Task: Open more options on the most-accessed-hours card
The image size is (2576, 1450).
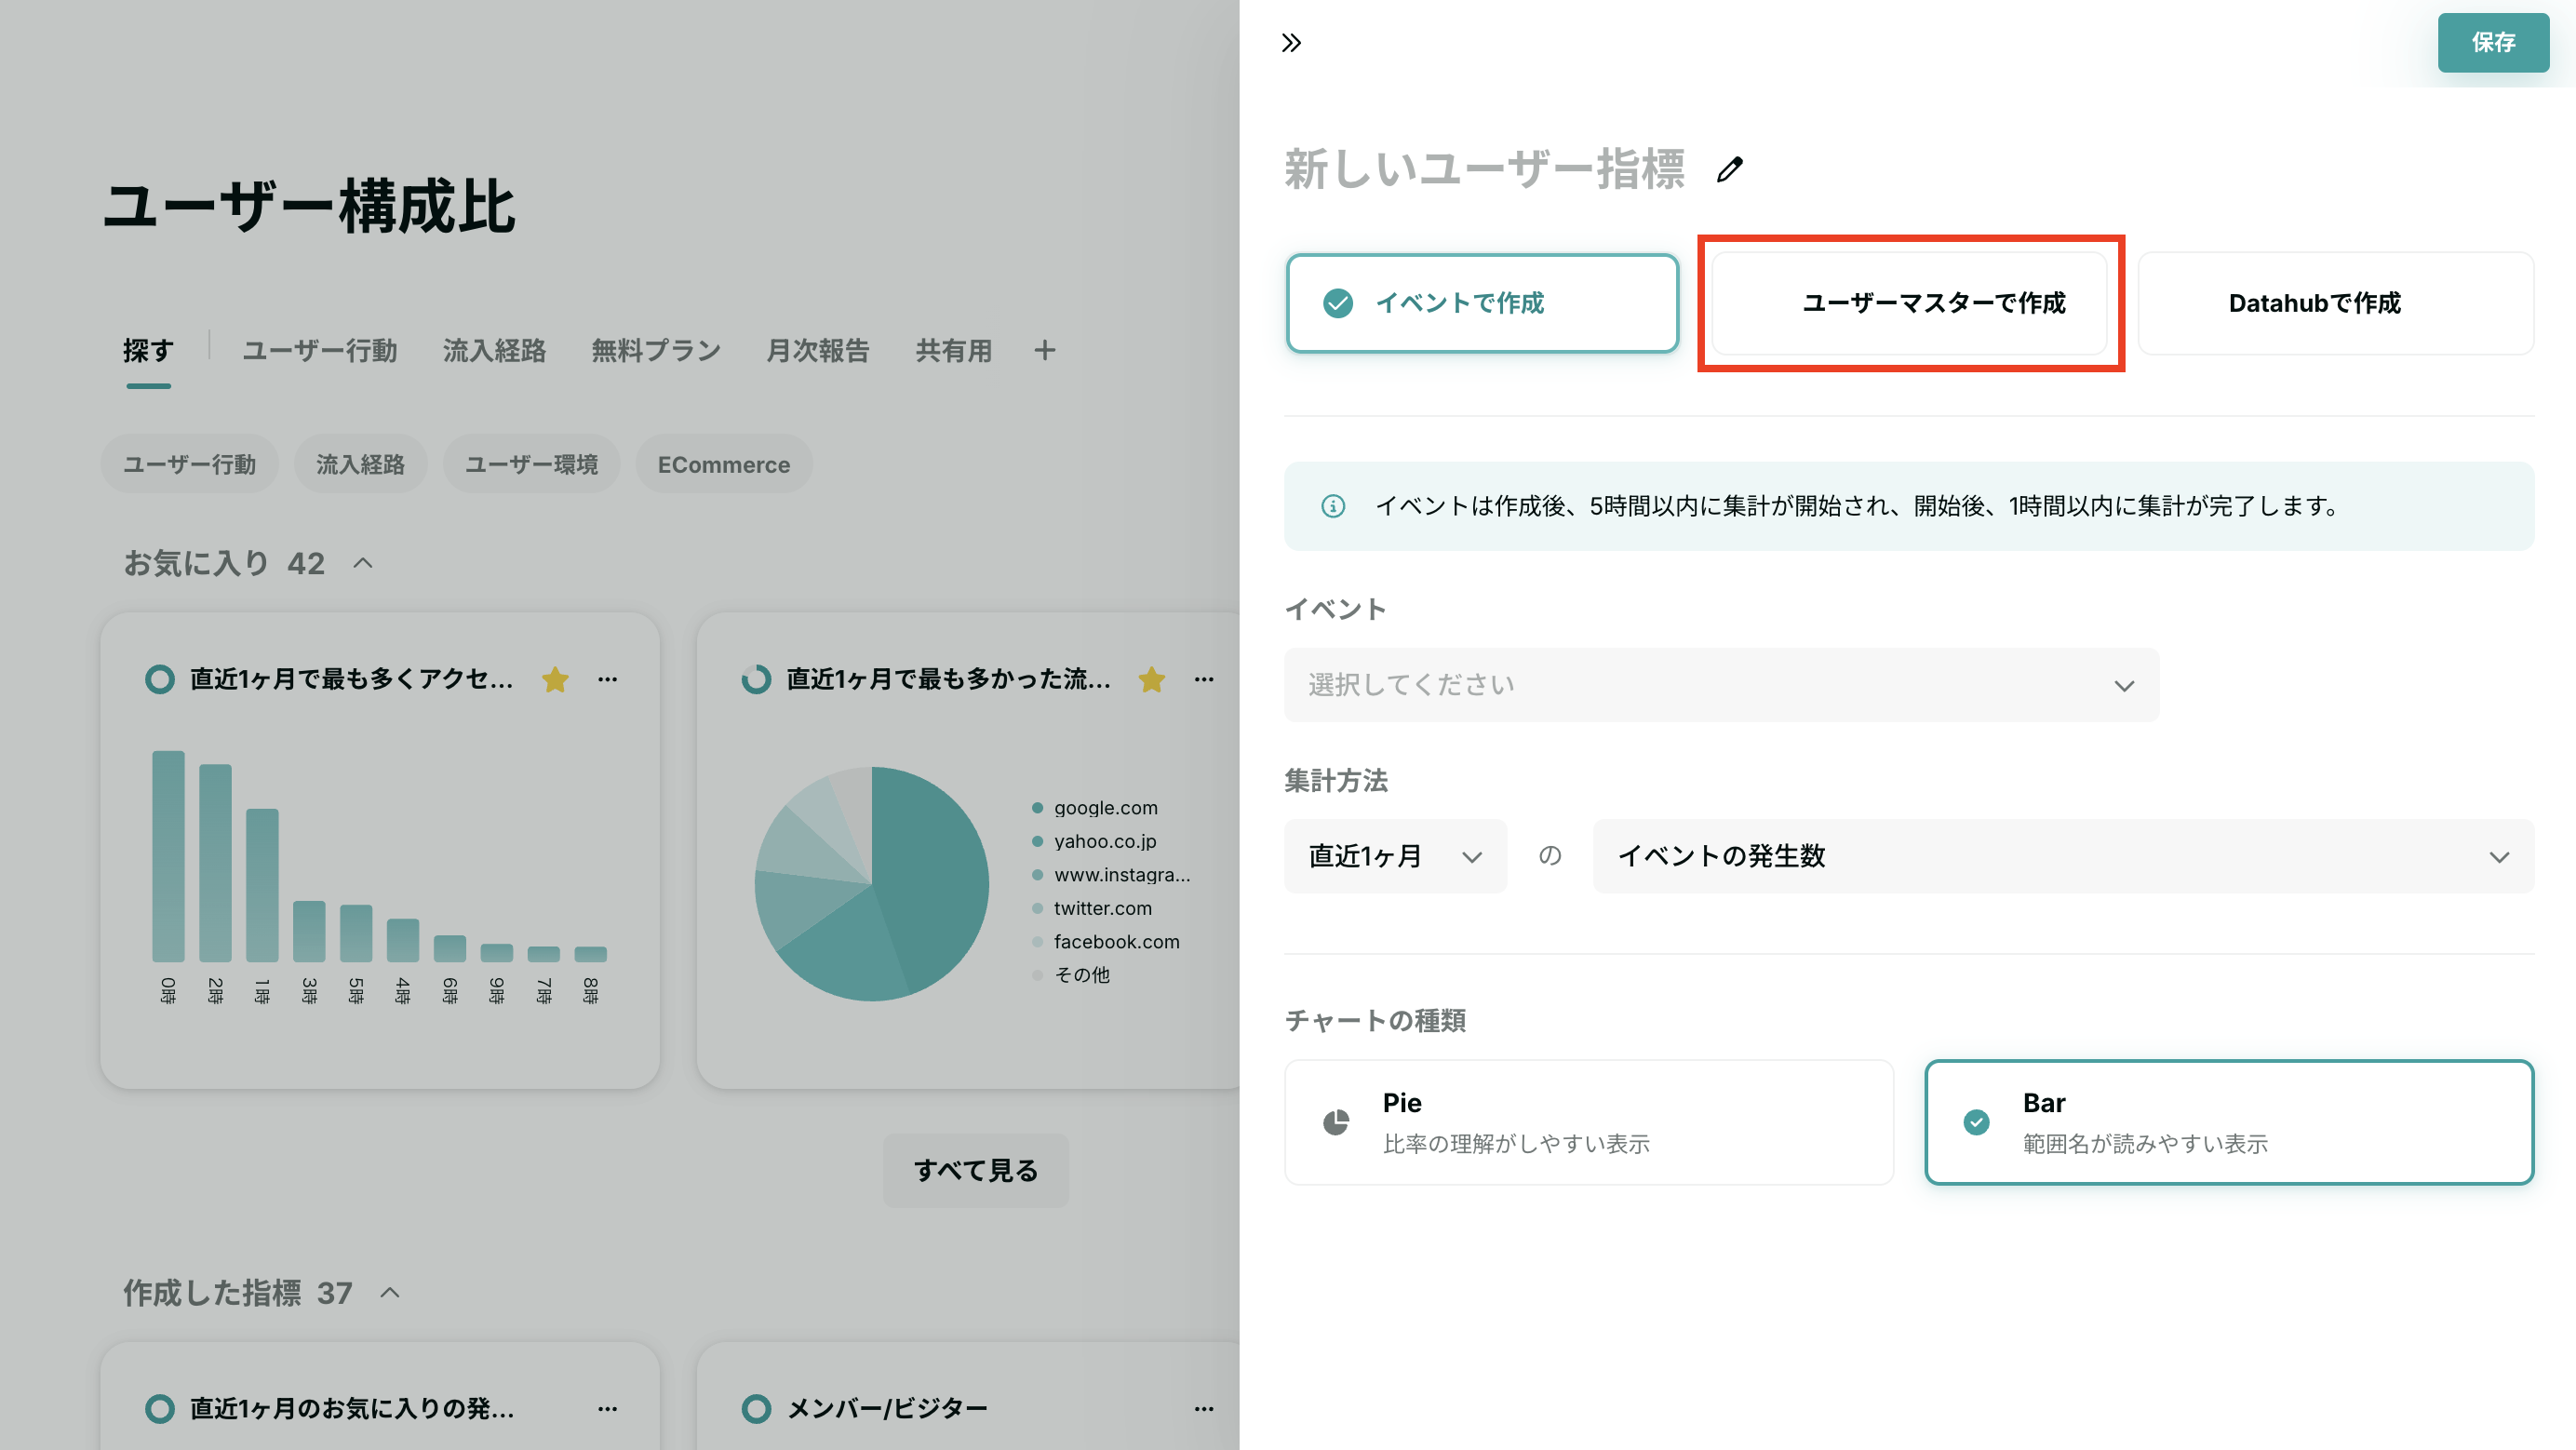Action: tap(608, 680)
